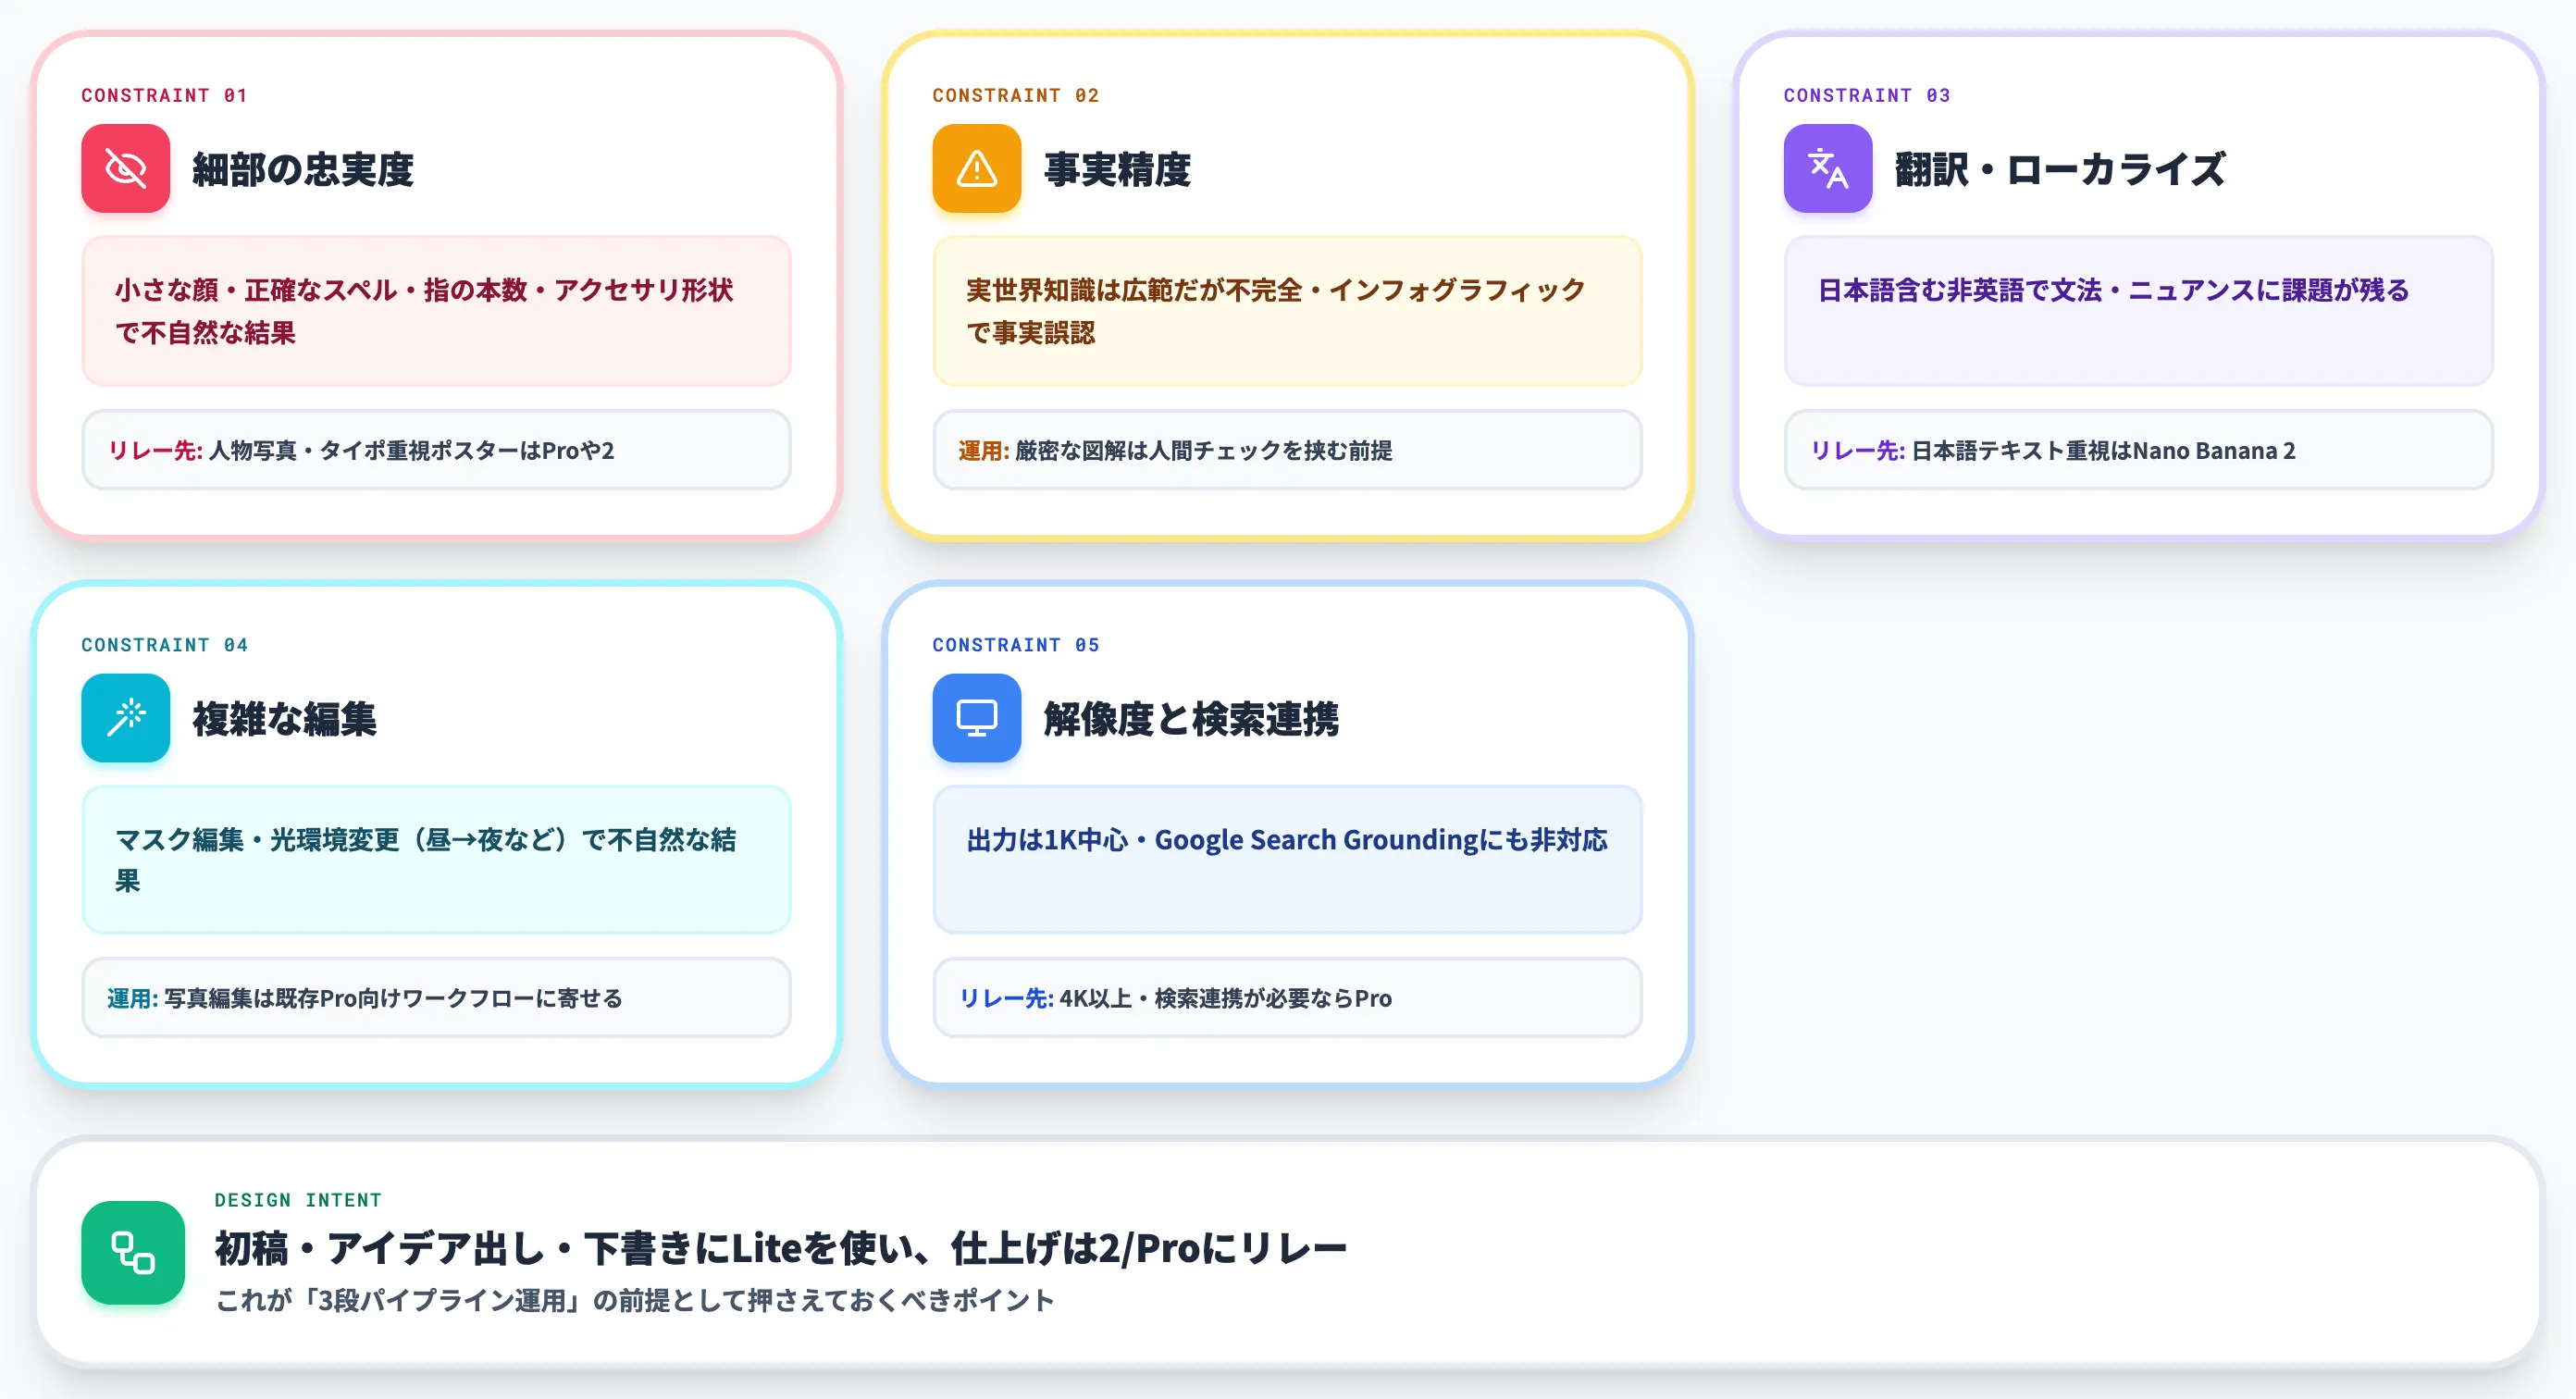2576x1399 pixels.
Task: Click the heading 細部の忠実度
Action: tap(303, 169)
